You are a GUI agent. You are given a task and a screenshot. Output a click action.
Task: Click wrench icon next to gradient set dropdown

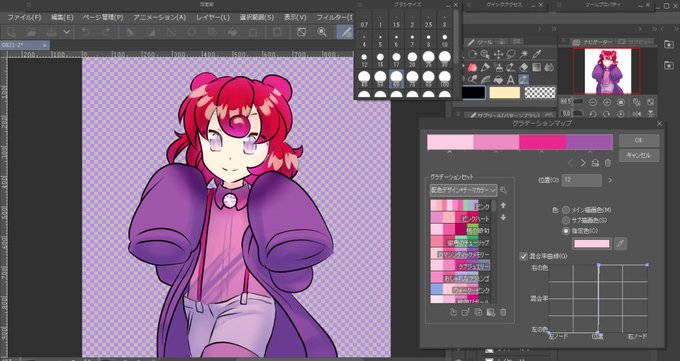click(x=503, y=190)
